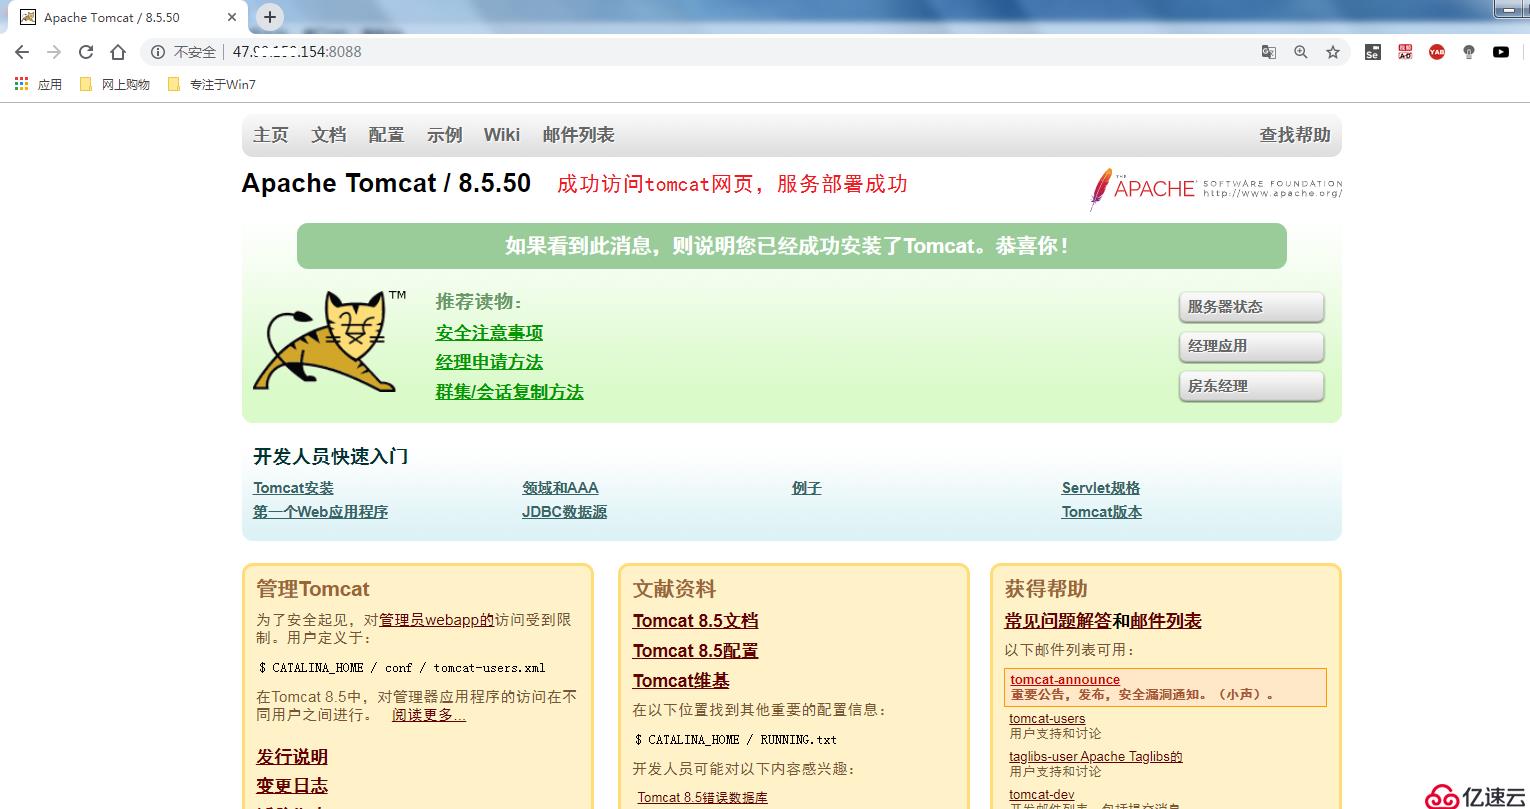Open 查找帮助 in the navigation bar
This screenshot has height=809, width=1530.
point(1295,135)
